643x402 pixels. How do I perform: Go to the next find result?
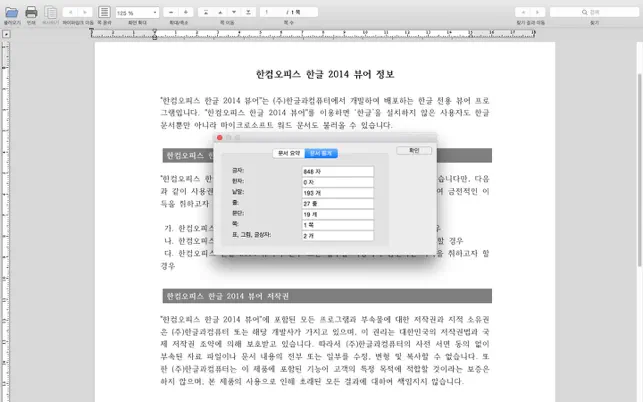pos(538,12)
